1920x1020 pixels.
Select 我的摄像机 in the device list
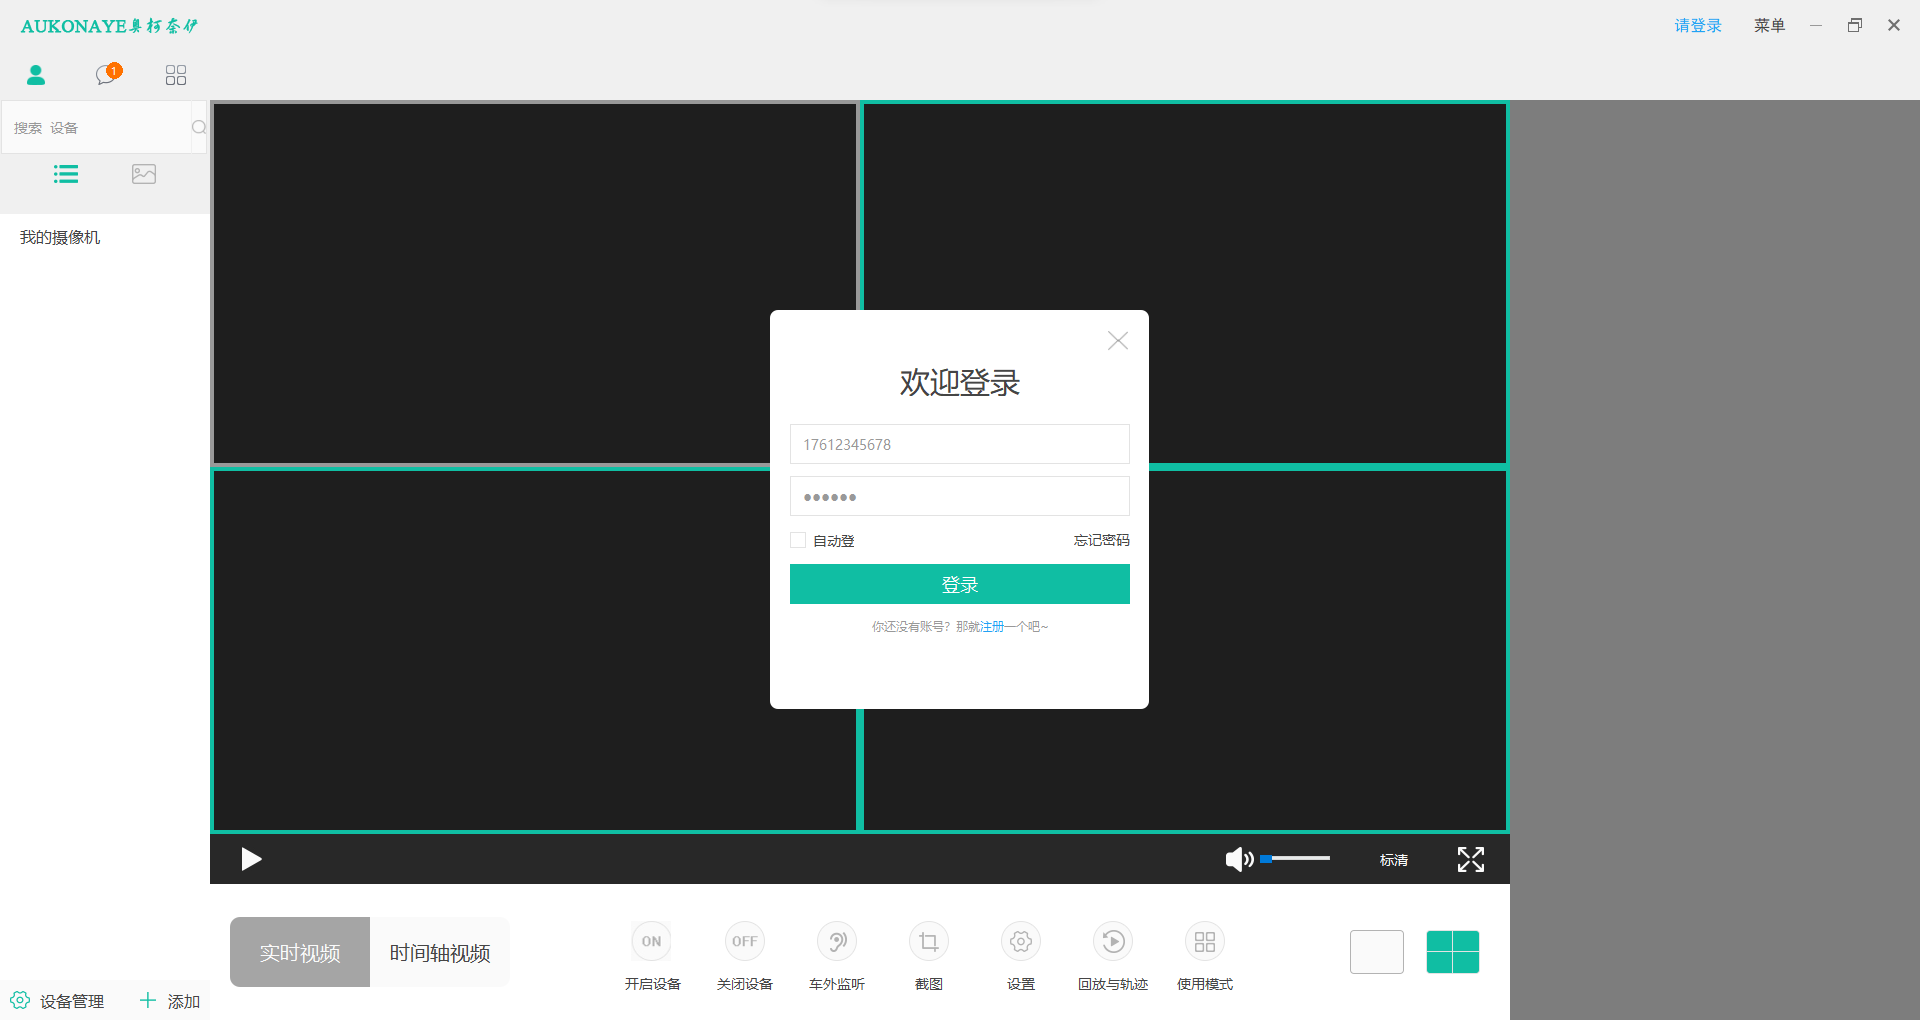(x=60, y=237)
